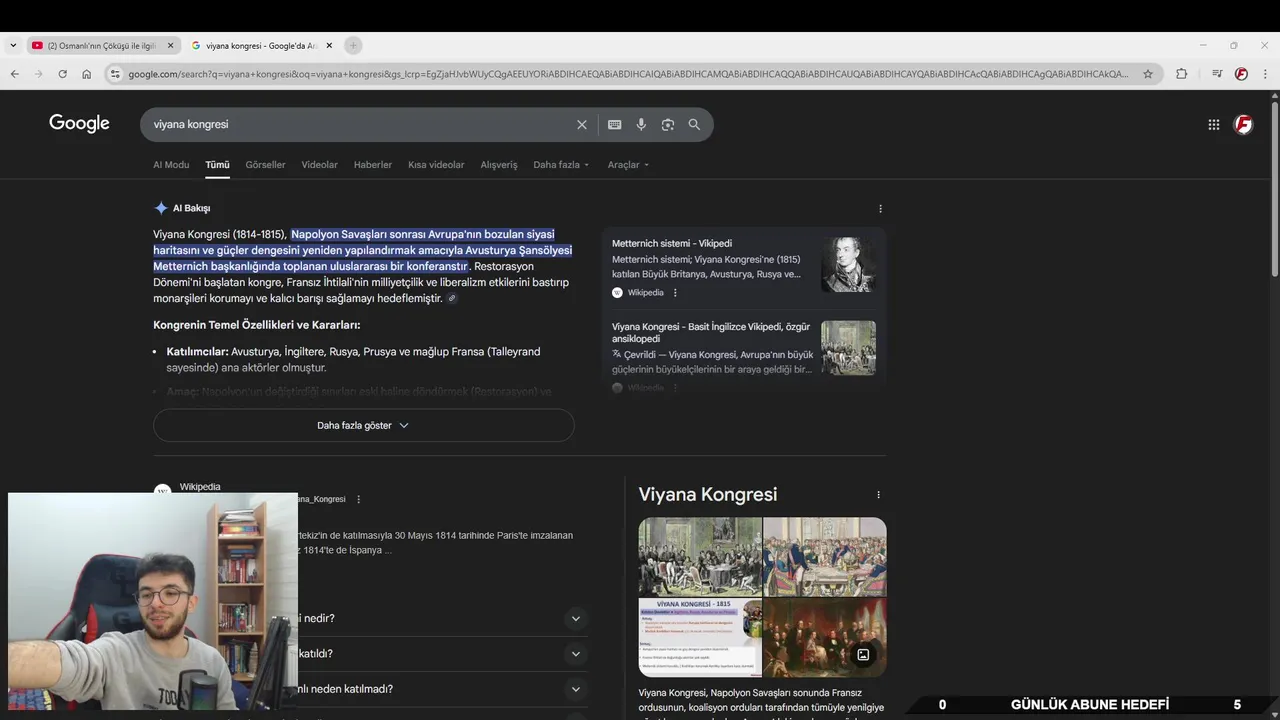Expand the question ending in 'katıldı?'
This screenshot has height=720, width=1280.
coord(575,654)
